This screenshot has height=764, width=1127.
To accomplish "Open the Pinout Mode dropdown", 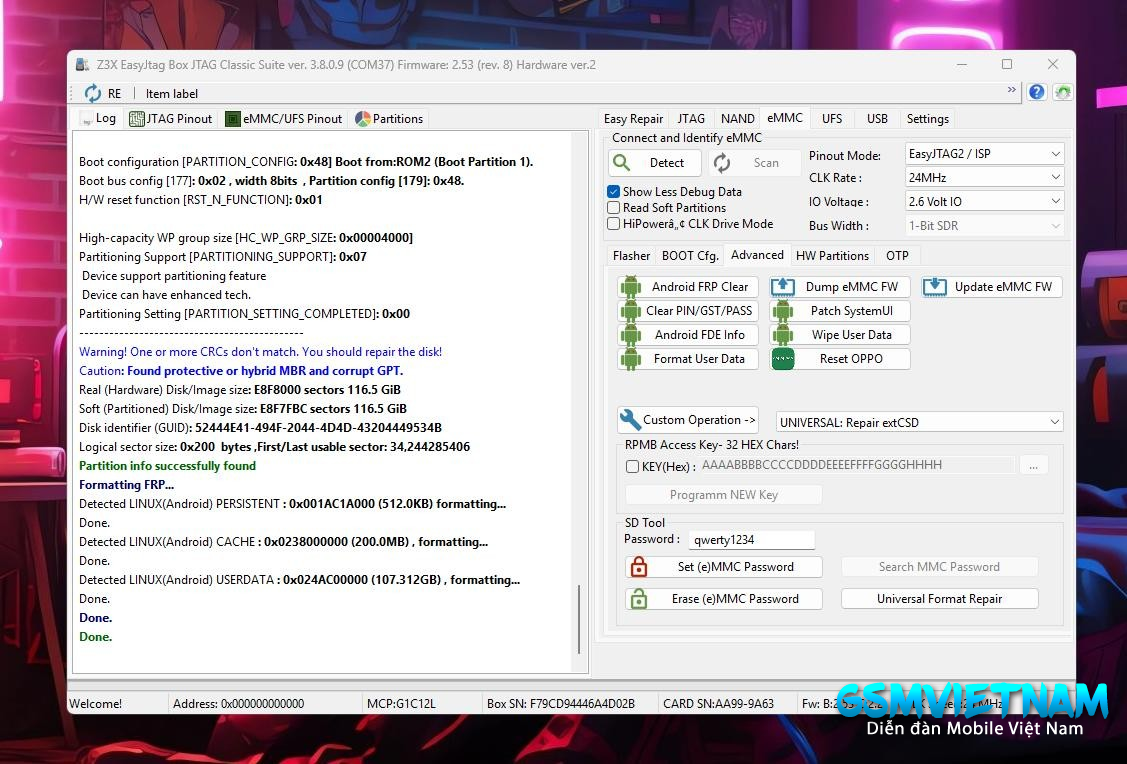I will (x=983, y=154).
